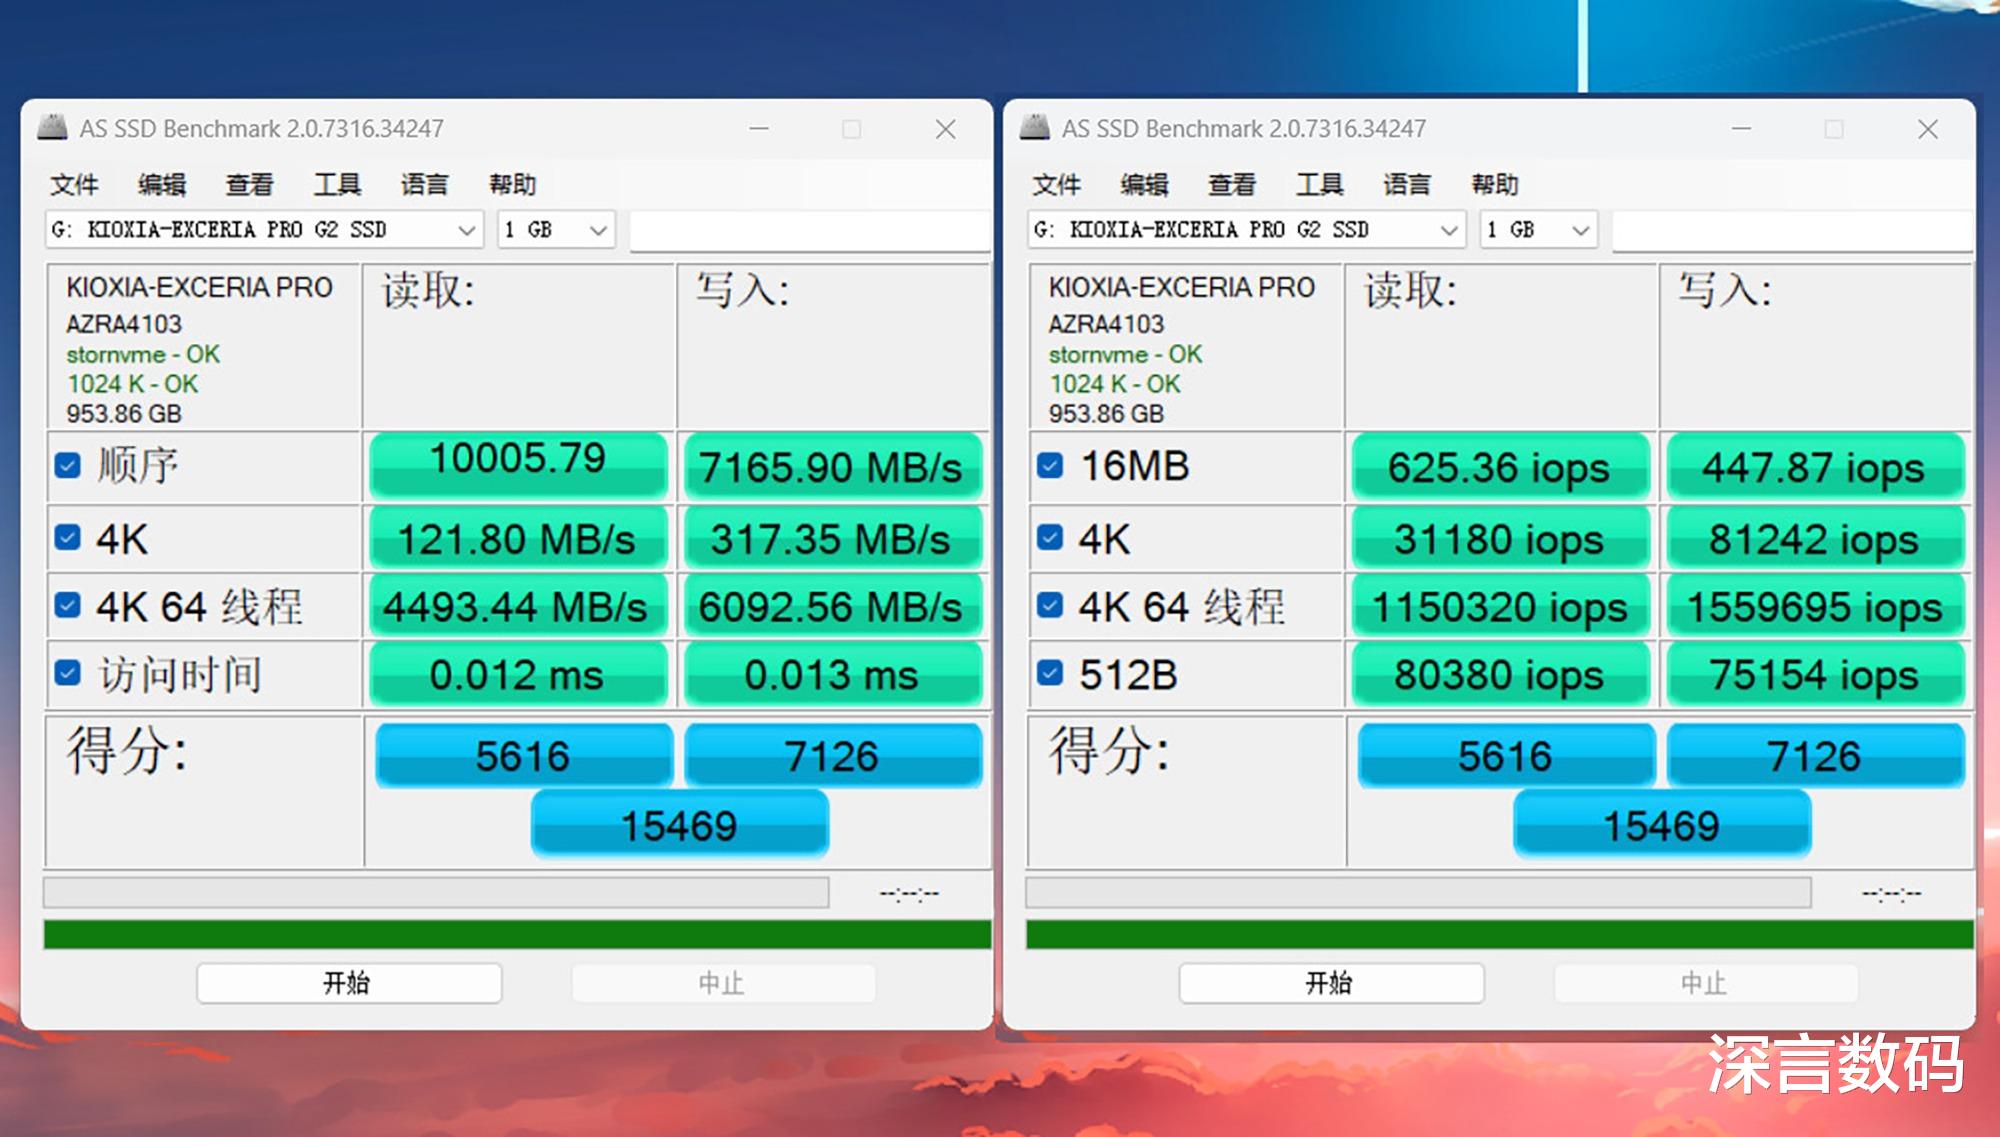Expand the drive selector in right window
Screen dimensions: 2000x1137
[x=1447, y=230]
